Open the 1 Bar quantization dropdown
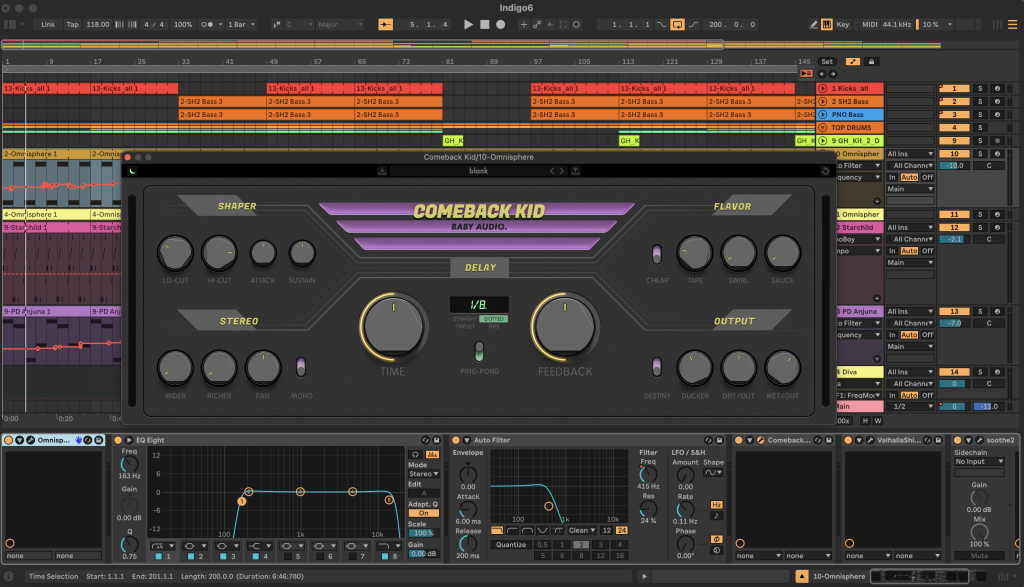The image size is (1024, 587). (239, 24)
